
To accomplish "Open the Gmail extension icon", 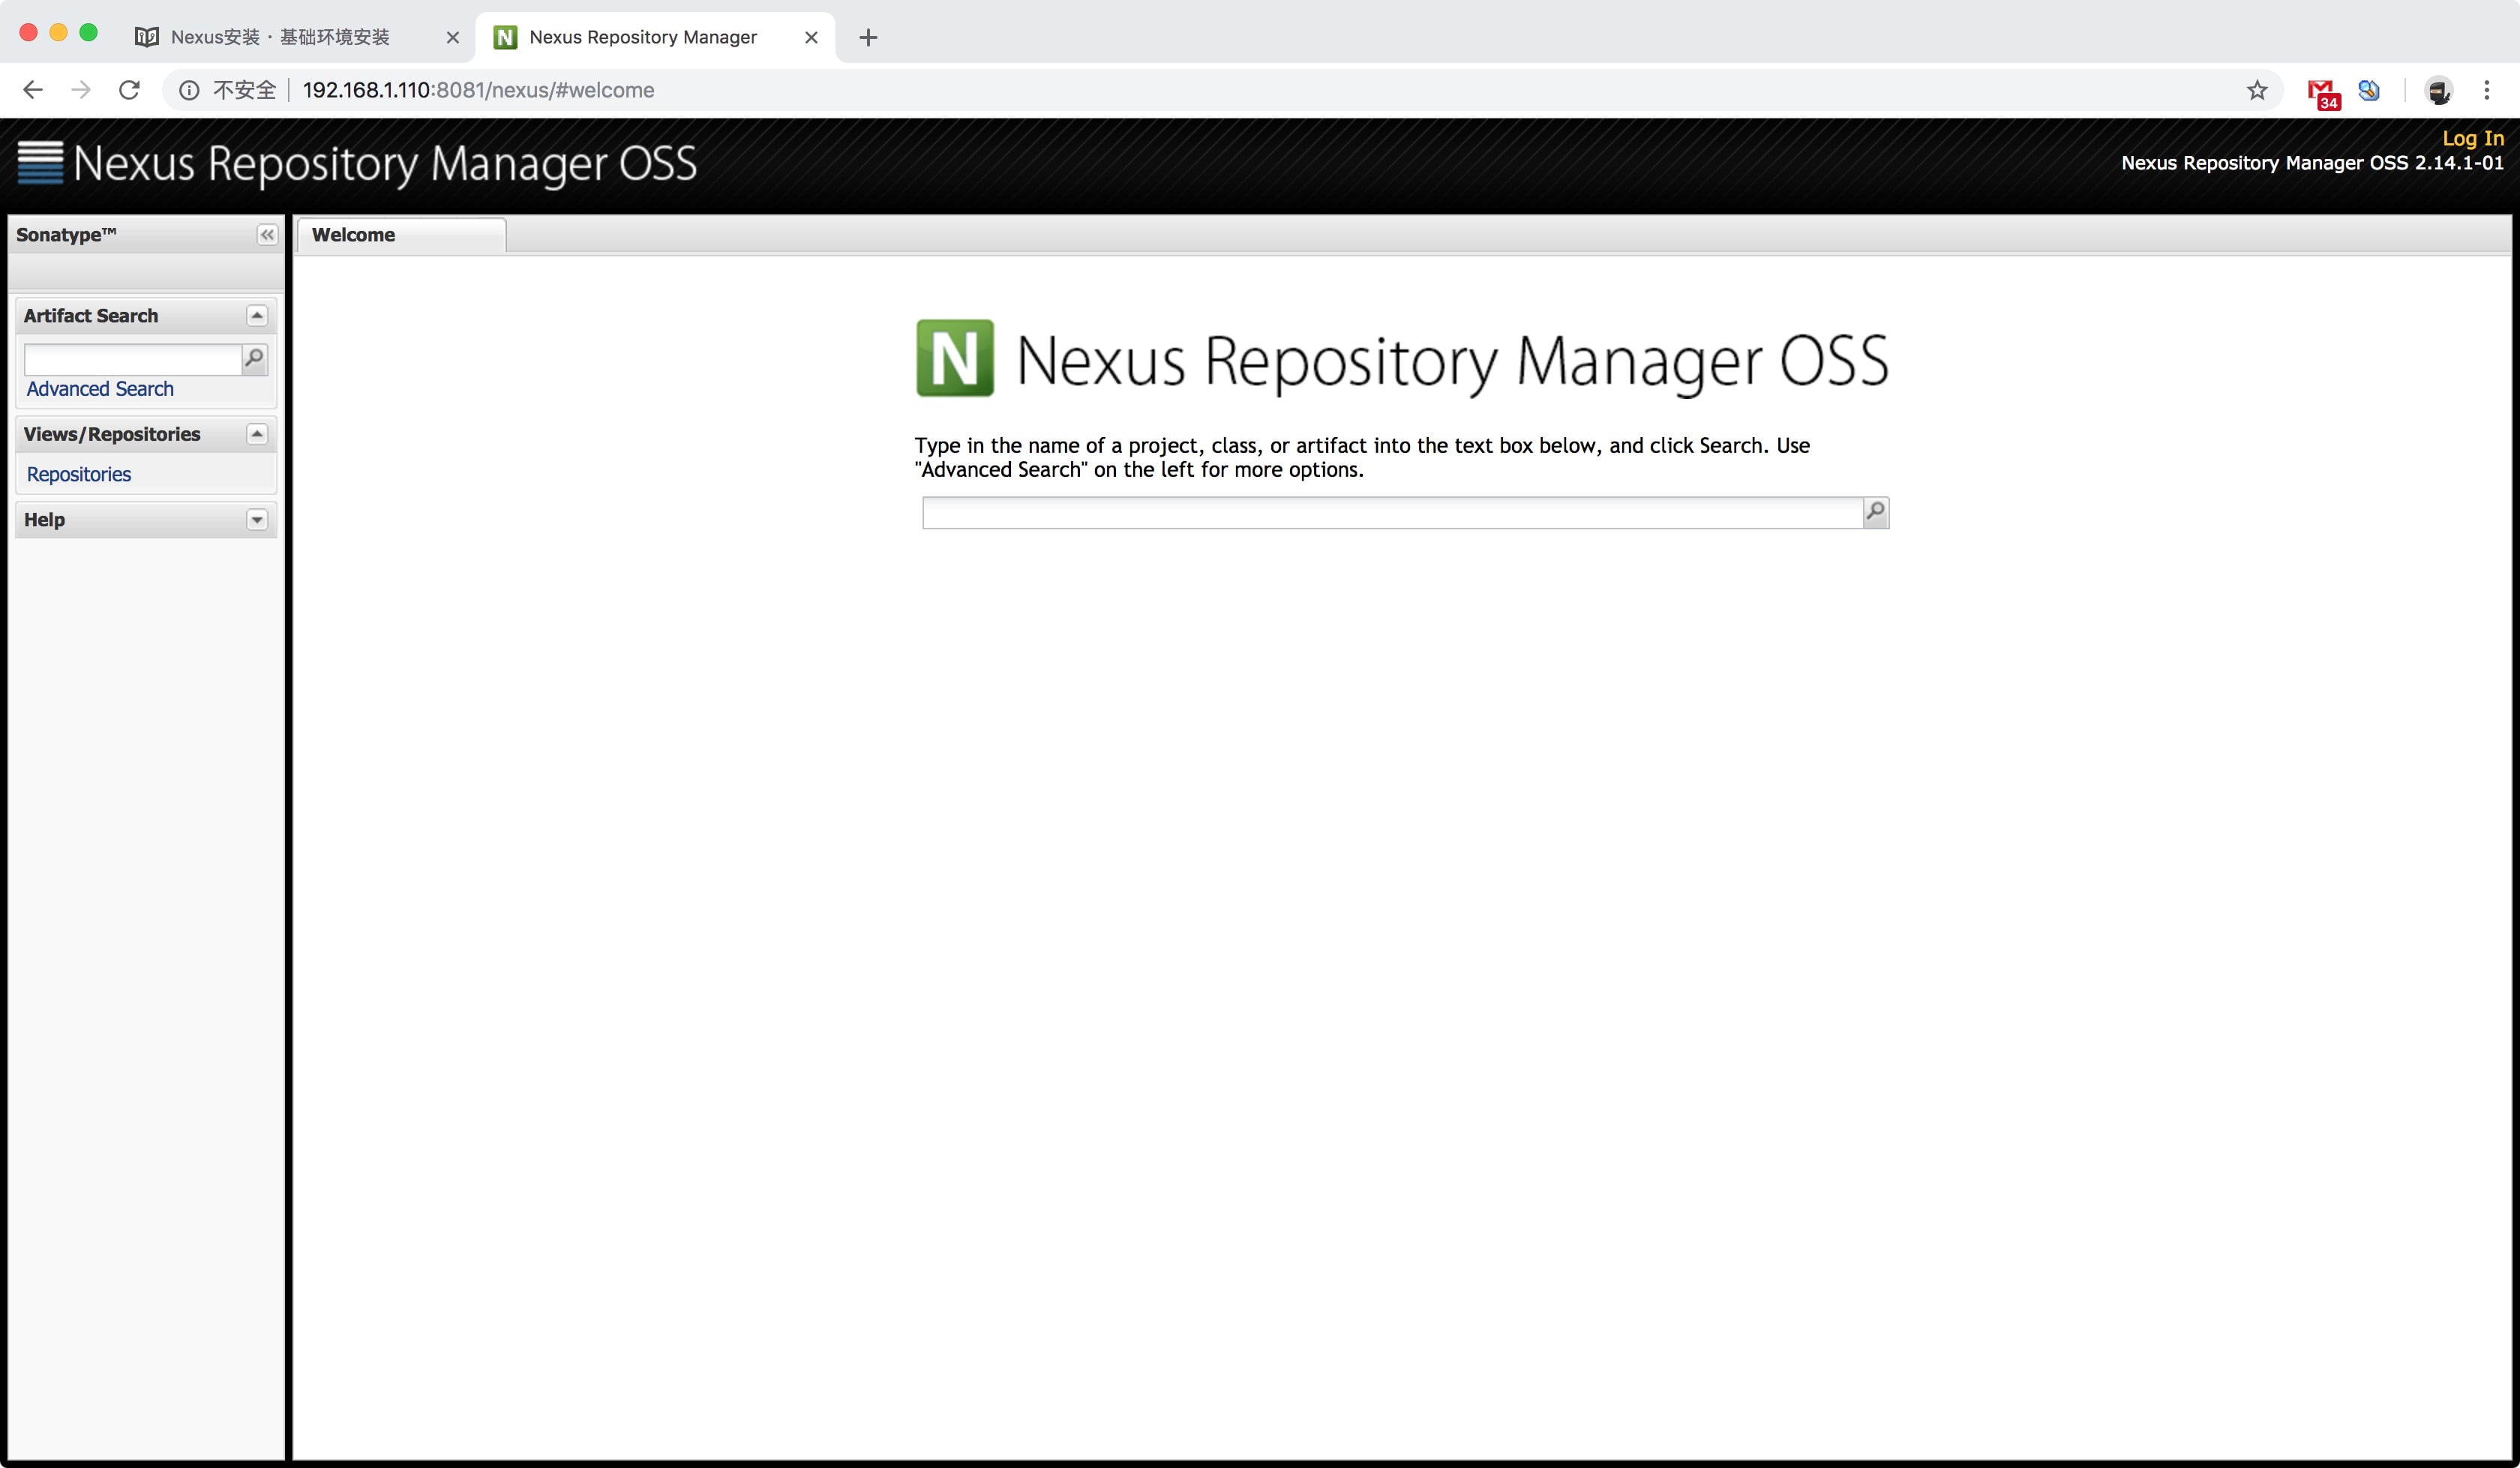I will click(x=2322, y=92).
